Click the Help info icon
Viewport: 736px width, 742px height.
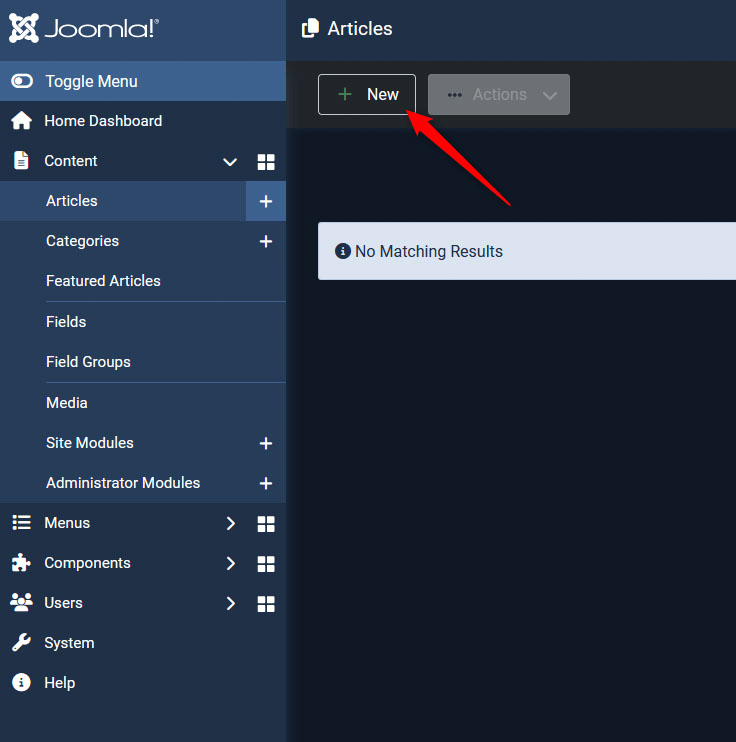[21, 682]
